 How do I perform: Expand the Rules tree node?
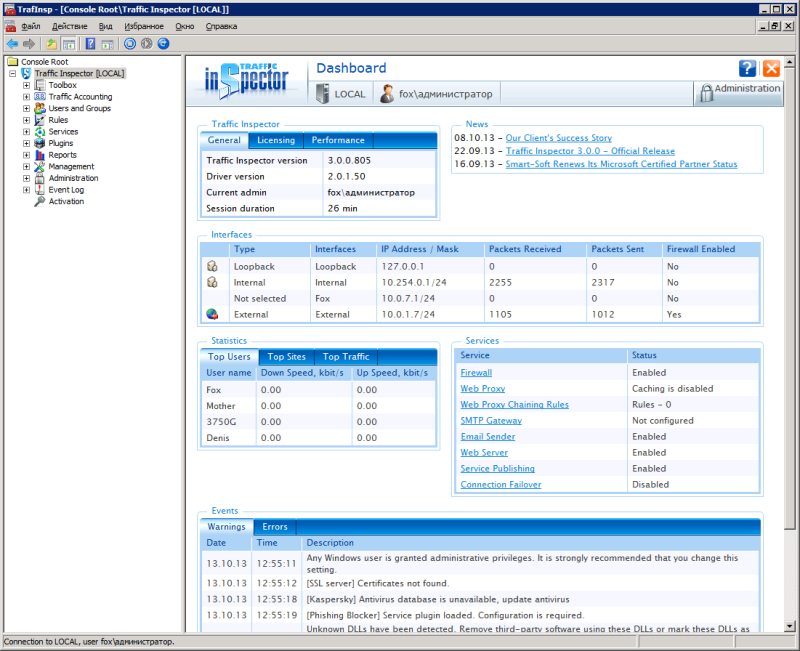pos(27,120)
